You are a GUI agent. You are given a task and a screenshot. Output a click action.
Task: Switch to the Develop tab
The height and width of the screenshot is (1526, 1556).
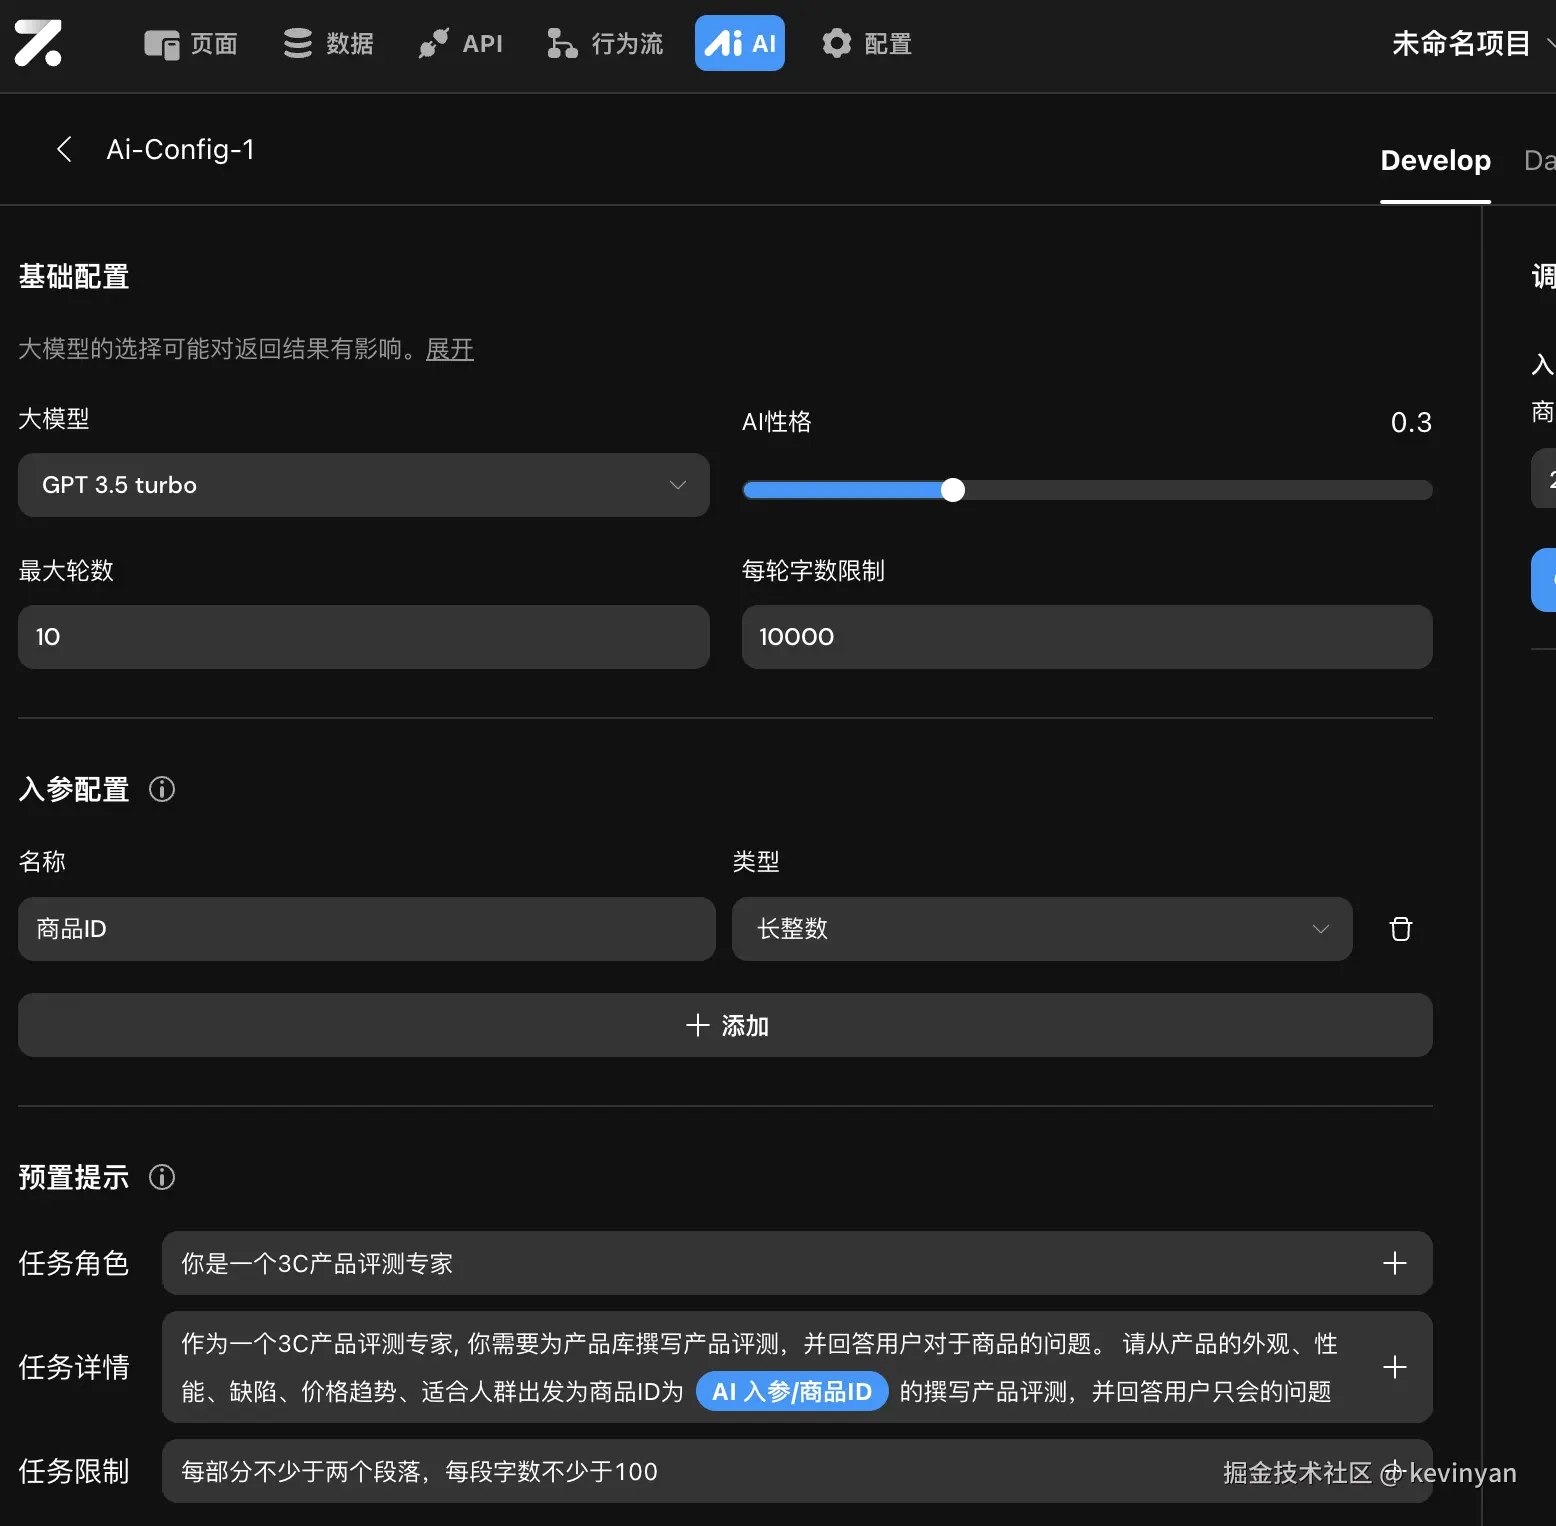point(1435,160)
